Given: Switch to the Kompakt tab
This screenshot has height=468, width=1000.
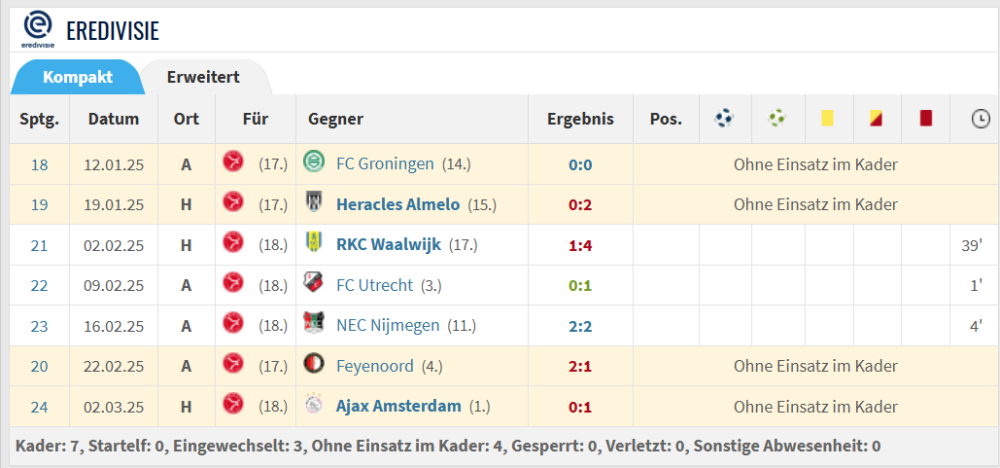Looking at the screenshot, I should point(78,77).
